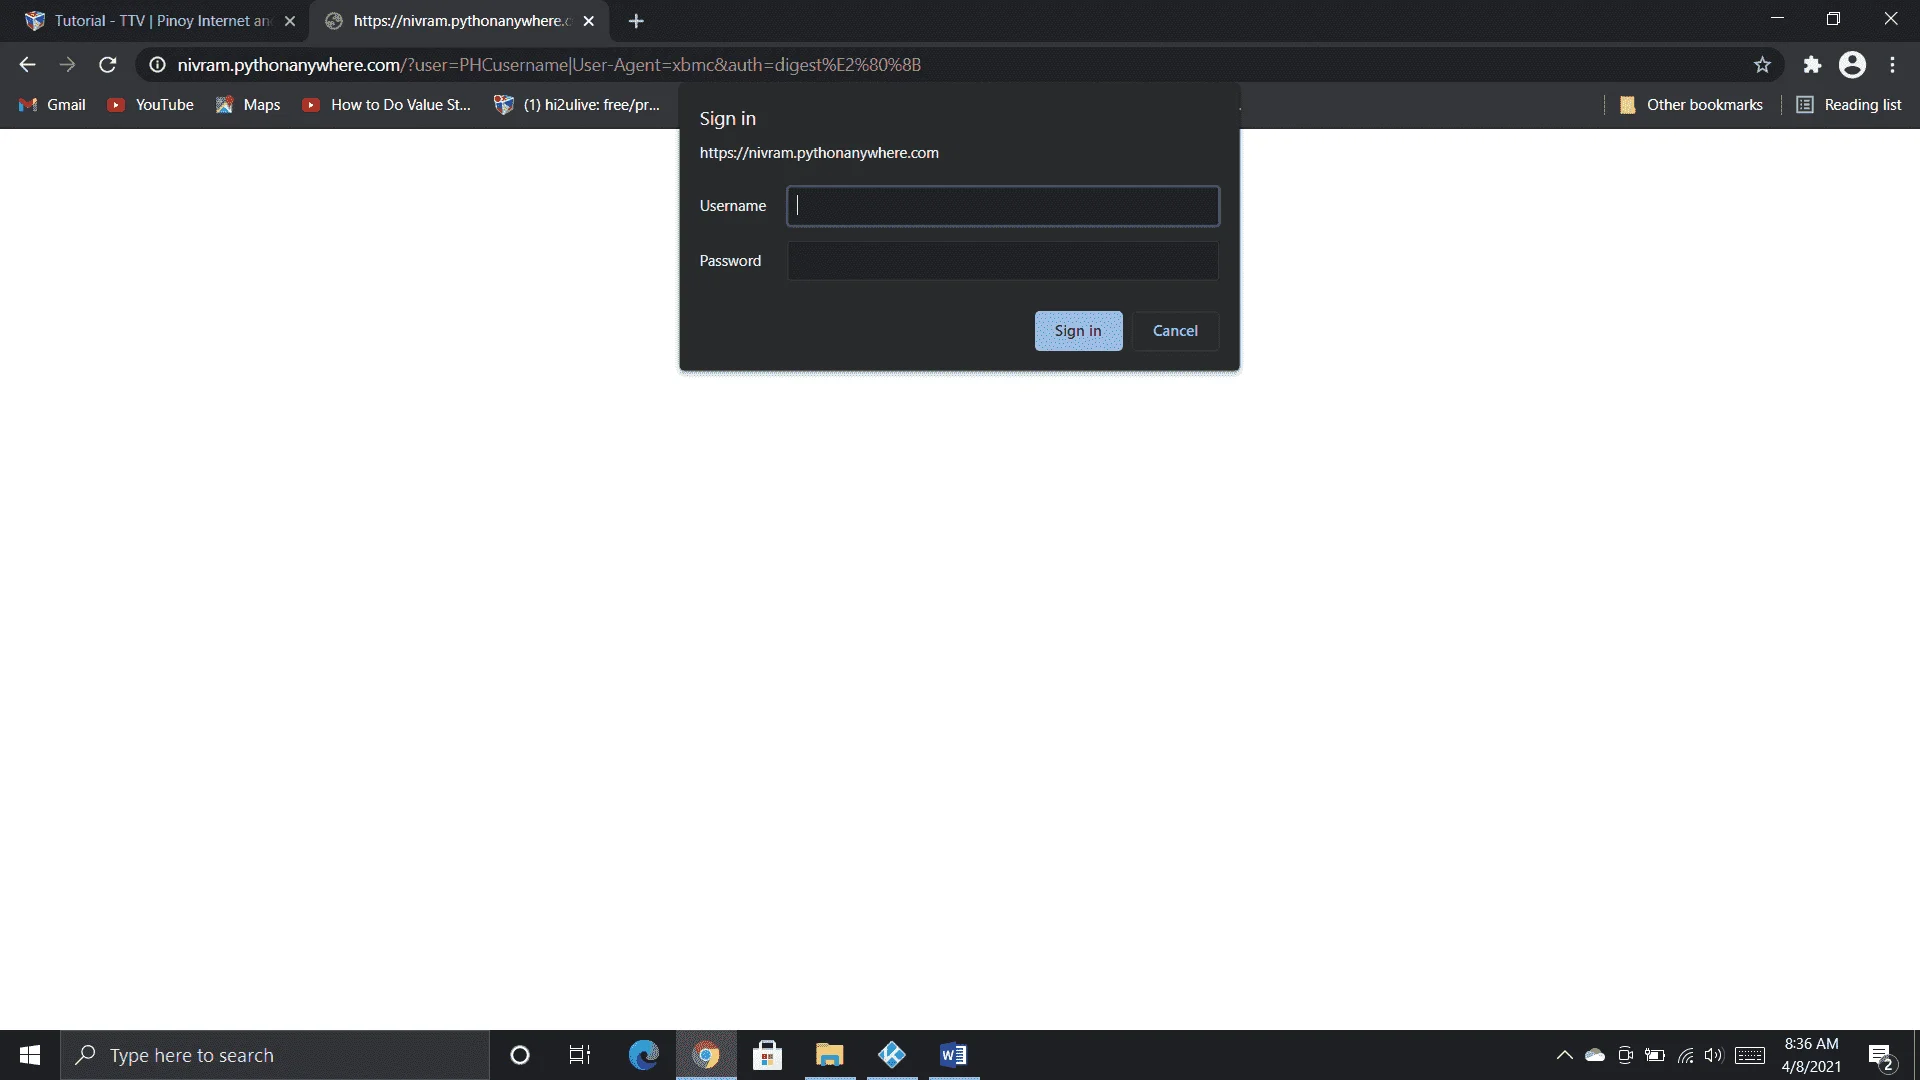Open the battery status tray icon
Image resolution: width=1920 pixels, height=1080 pixels.
tap(1655, 1055)
